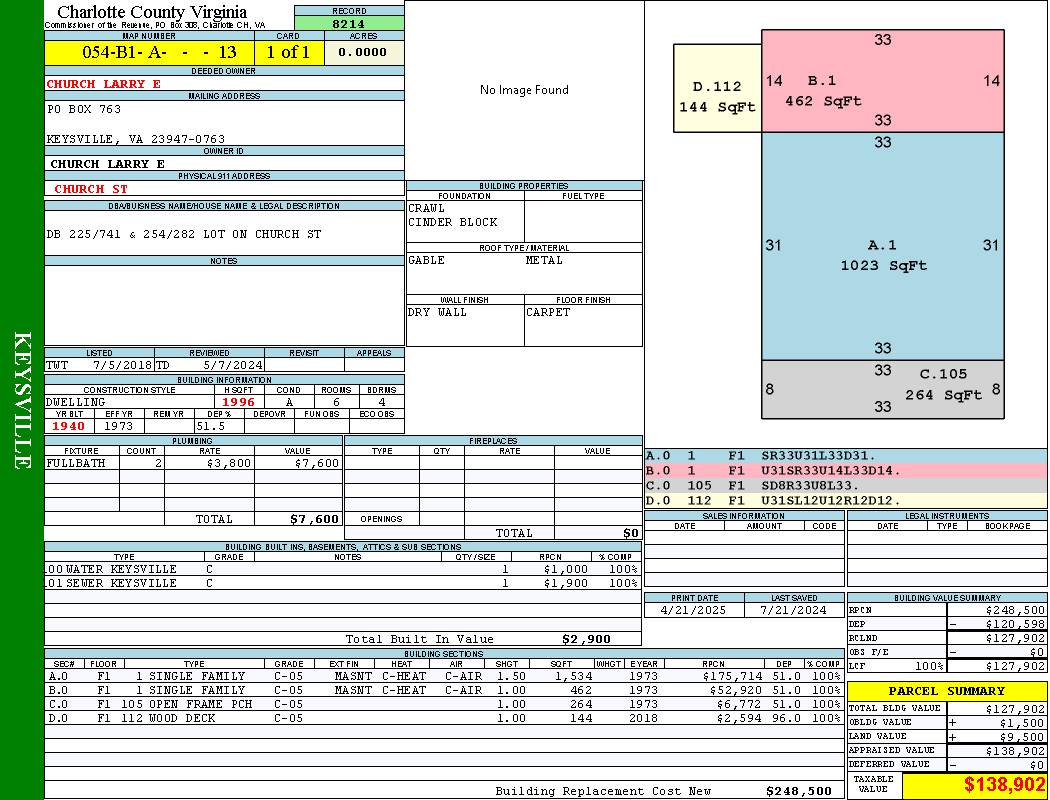Click the FULLBATH plumbing fixture row
1050x800 pixels.
pos(193,464)
